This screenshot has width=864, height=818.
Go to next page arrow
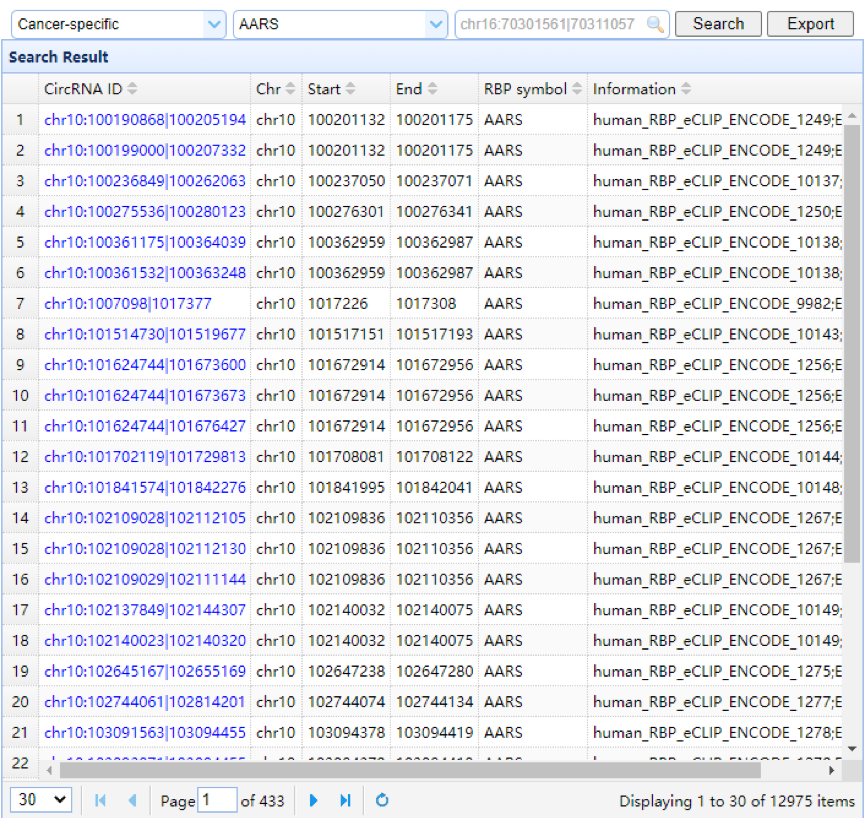(314, 800)
